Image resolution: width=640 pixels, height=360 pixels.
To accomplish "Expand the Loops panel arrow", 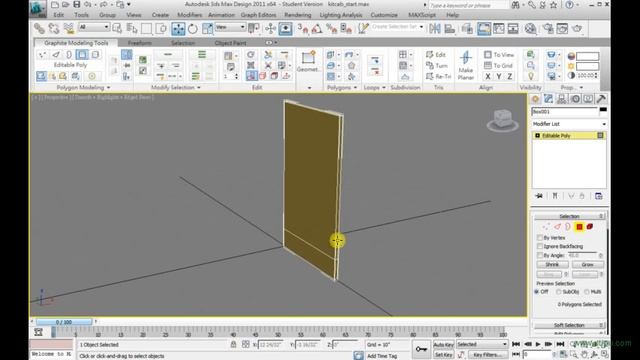I will [x=384, y=88].
